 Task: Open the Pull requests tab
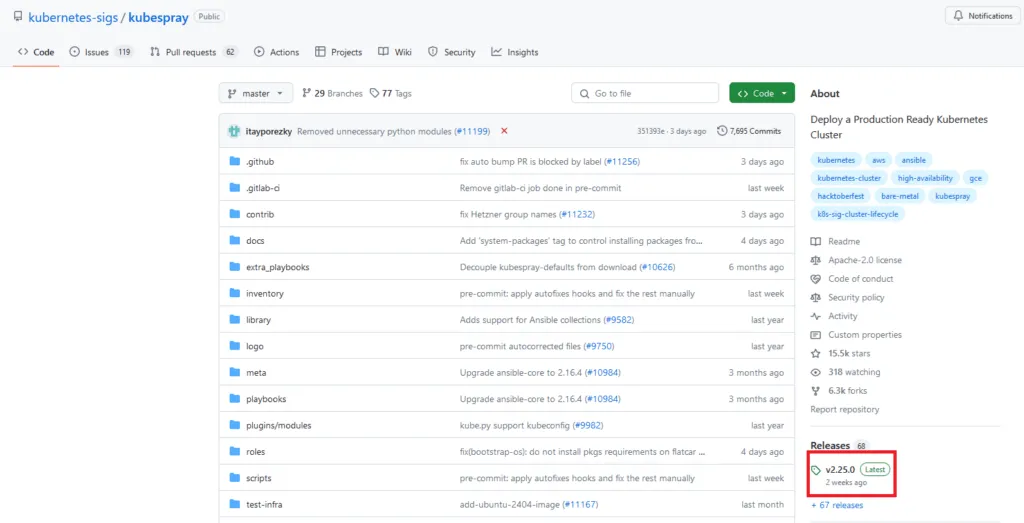(x=193, y=52)
